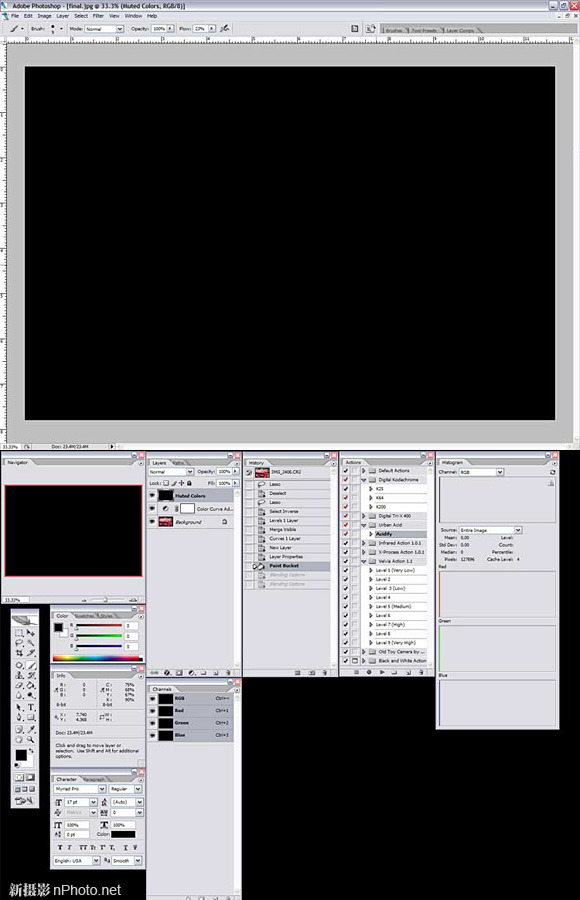Hide the Muted Colors layer

[152, 495]
